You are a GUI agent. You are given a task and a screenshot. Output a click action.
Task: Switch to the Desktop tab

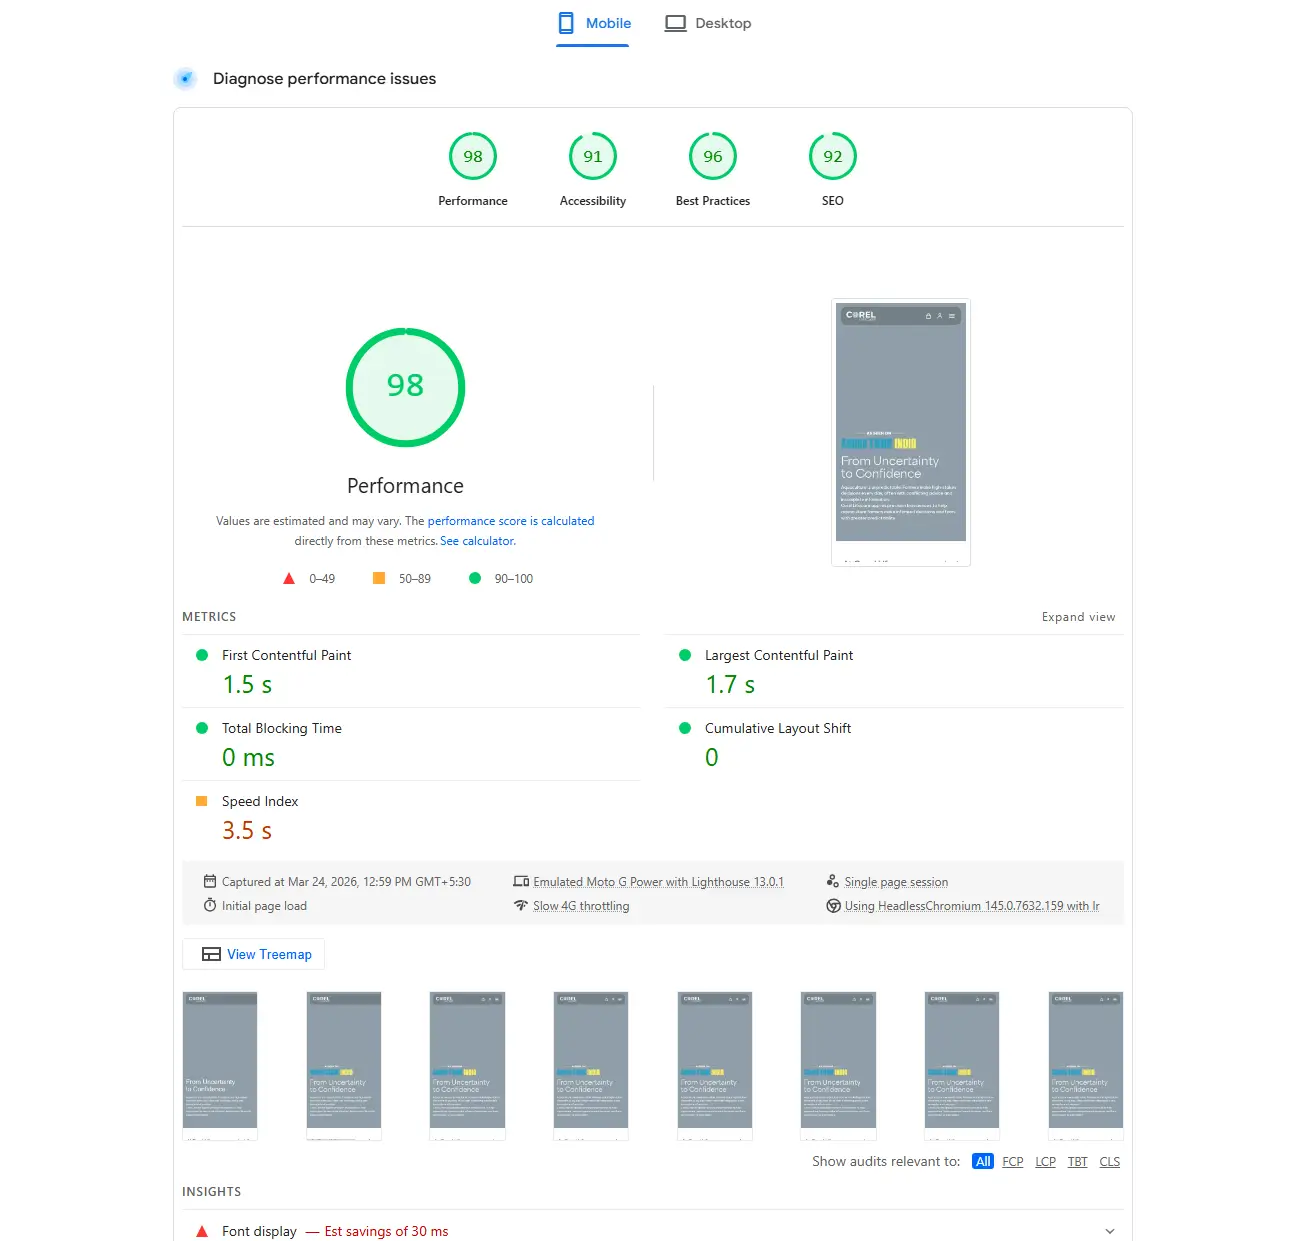coord(708,23)
